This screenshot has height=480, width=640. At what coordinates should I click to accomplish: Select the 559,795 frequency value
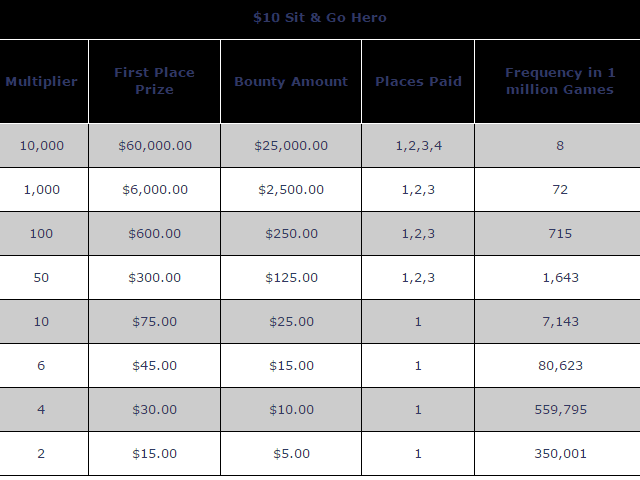560,410
